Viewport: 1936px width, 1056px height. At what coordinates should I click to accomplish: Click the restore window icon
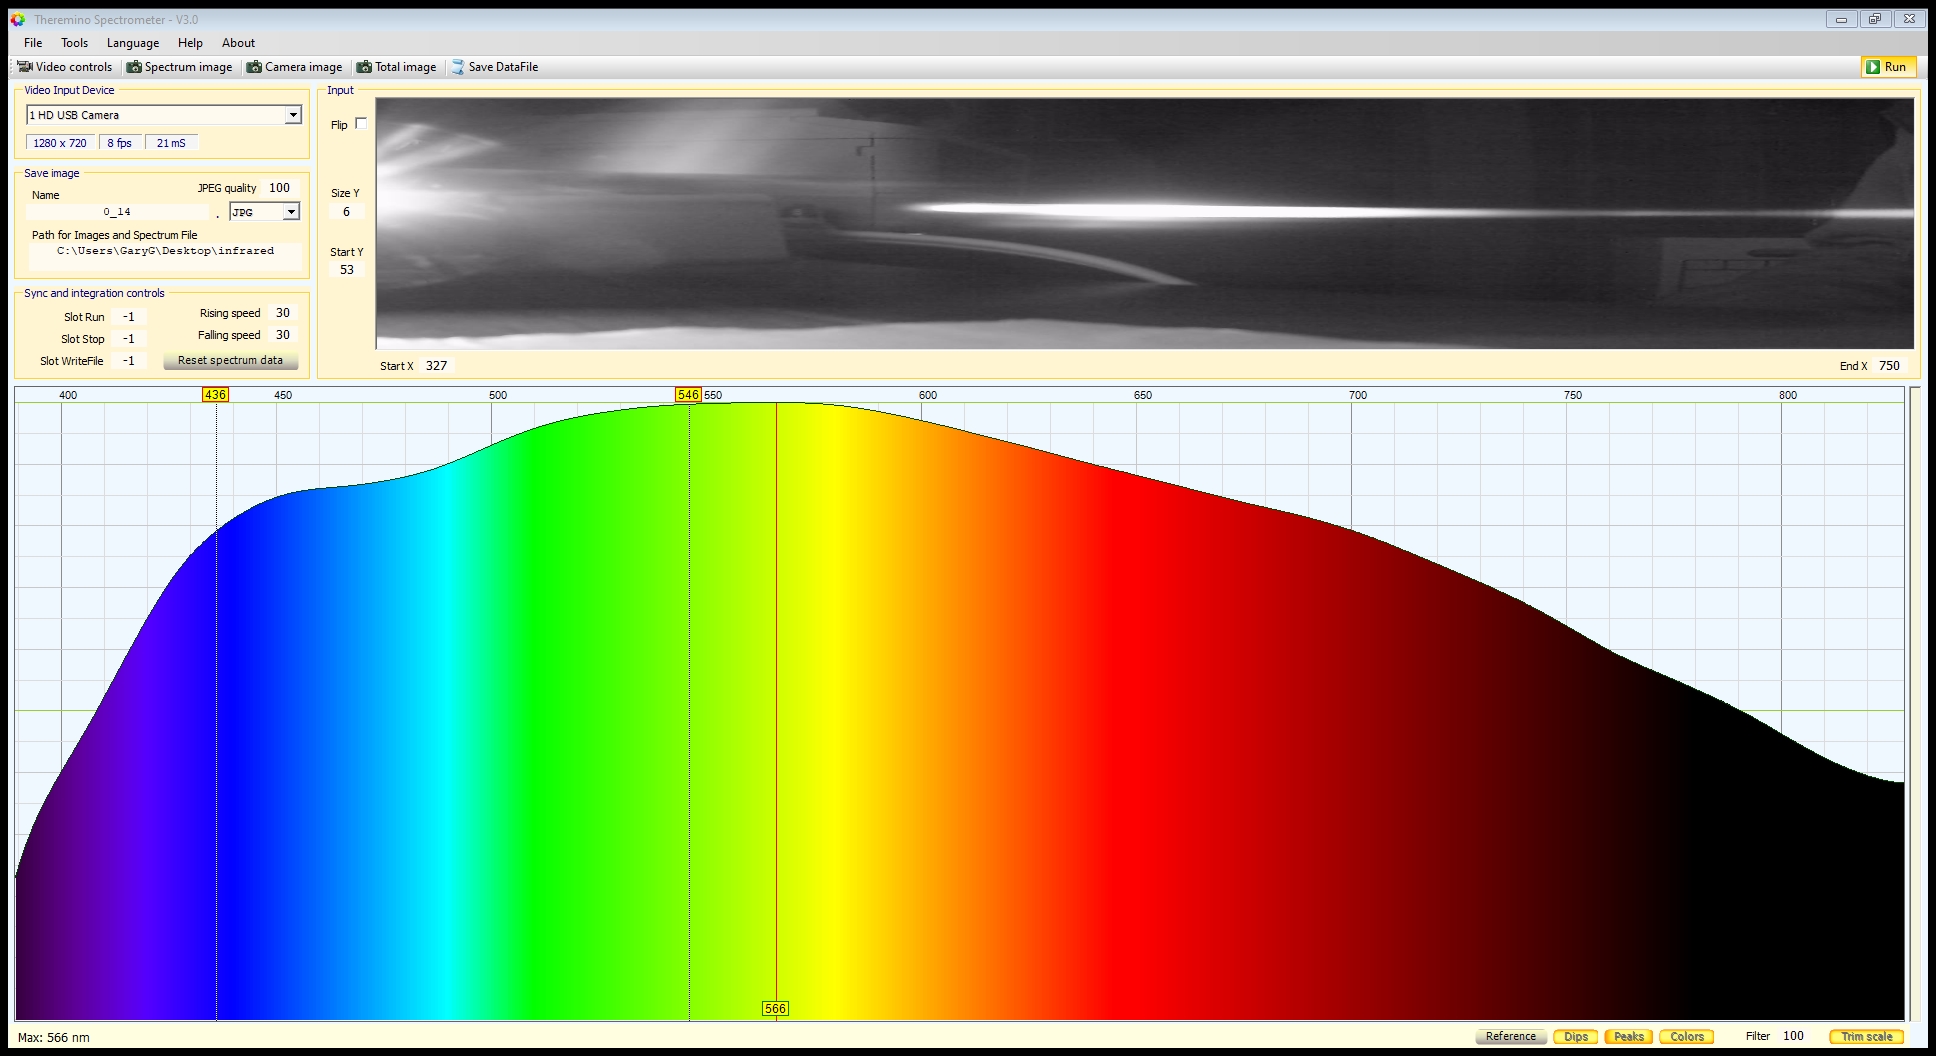1875,19
